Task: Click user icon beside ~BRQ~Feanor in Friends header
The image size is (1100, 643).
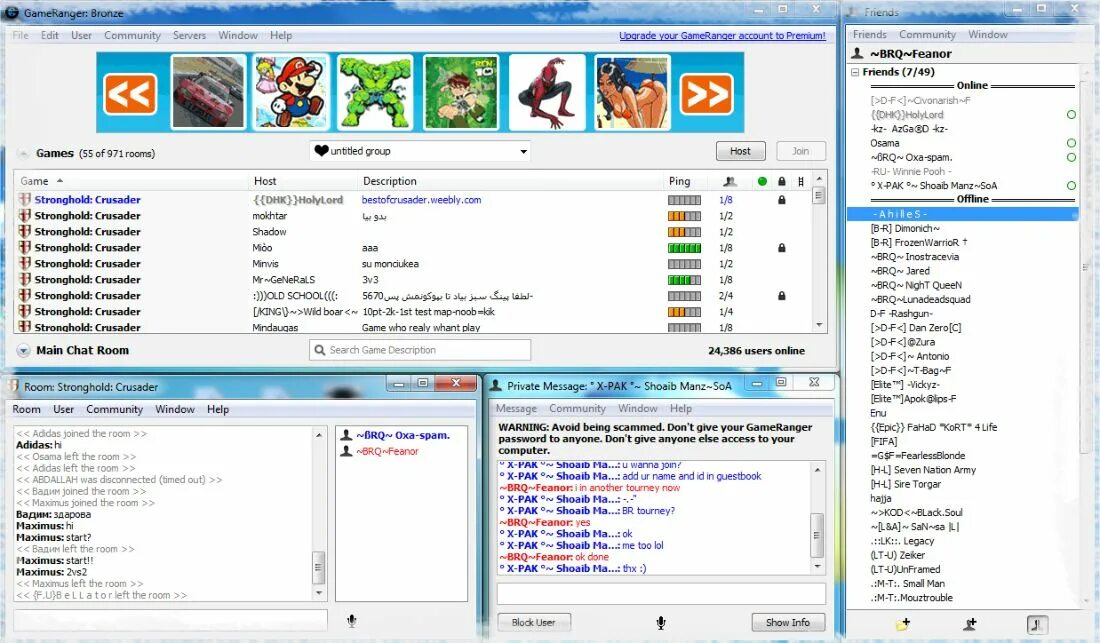Action: (857, 53)
